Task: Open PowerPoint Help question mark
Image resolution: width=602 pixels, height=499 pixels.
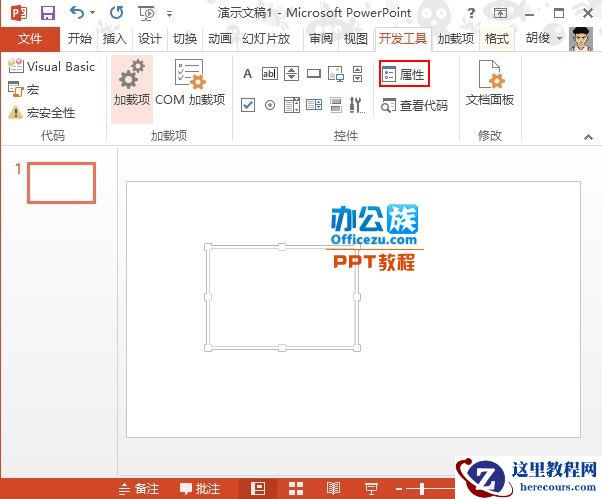Action: 471,13
